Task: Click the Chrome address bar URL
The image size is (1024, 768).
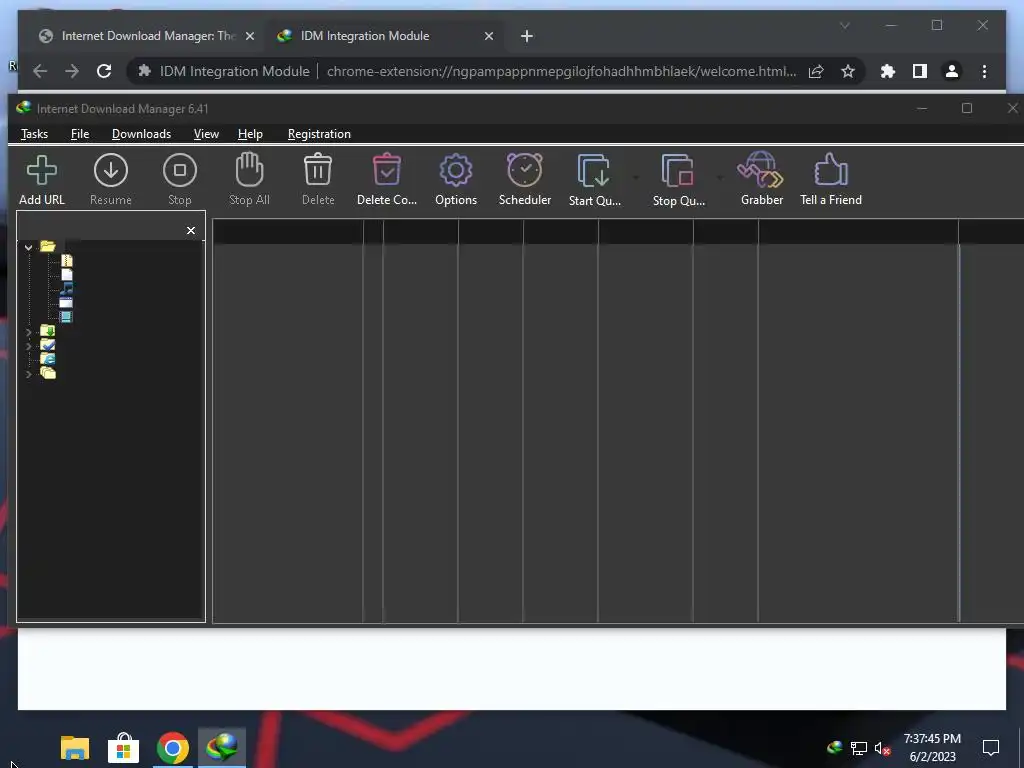Action: (561, 71)
